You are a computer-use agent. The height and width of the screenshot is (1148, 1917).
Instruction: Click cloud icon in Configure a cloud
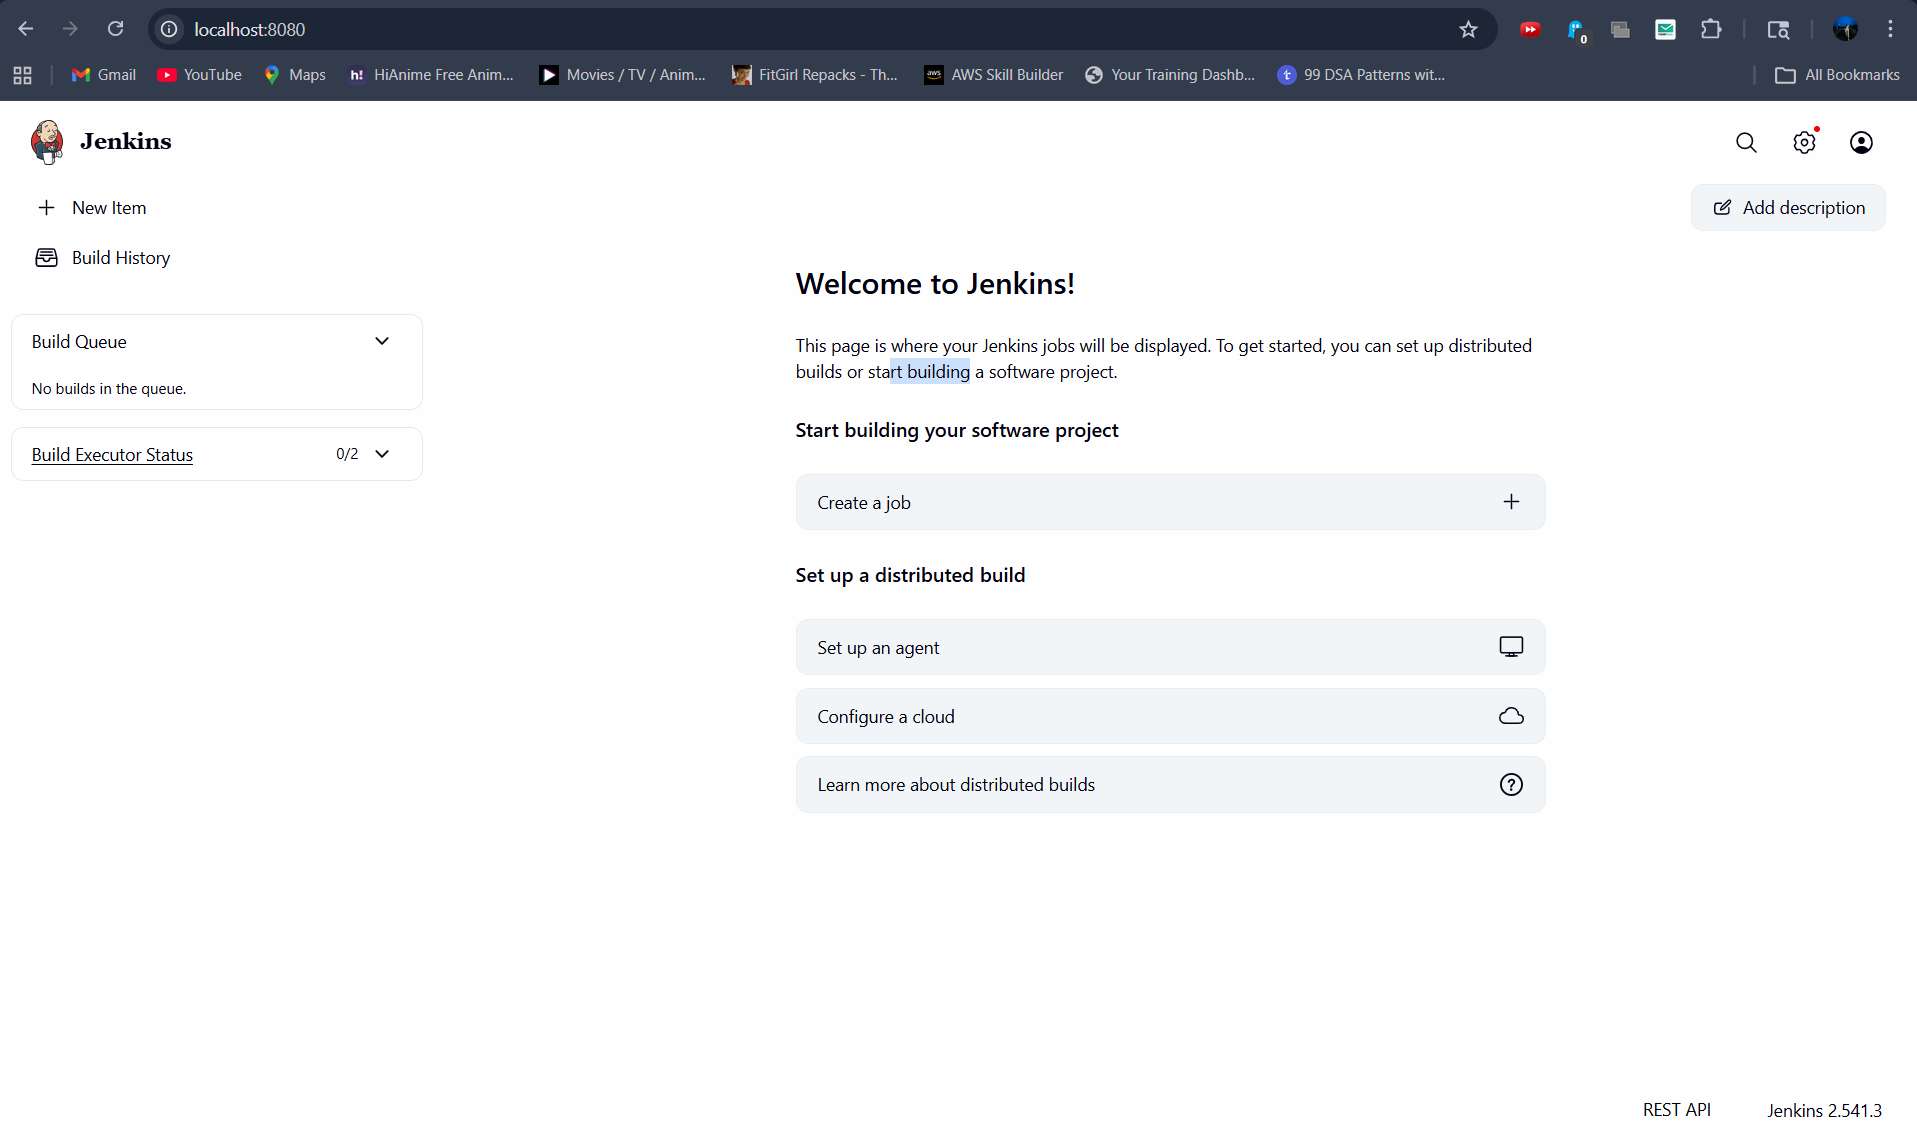click(1511, 716)
